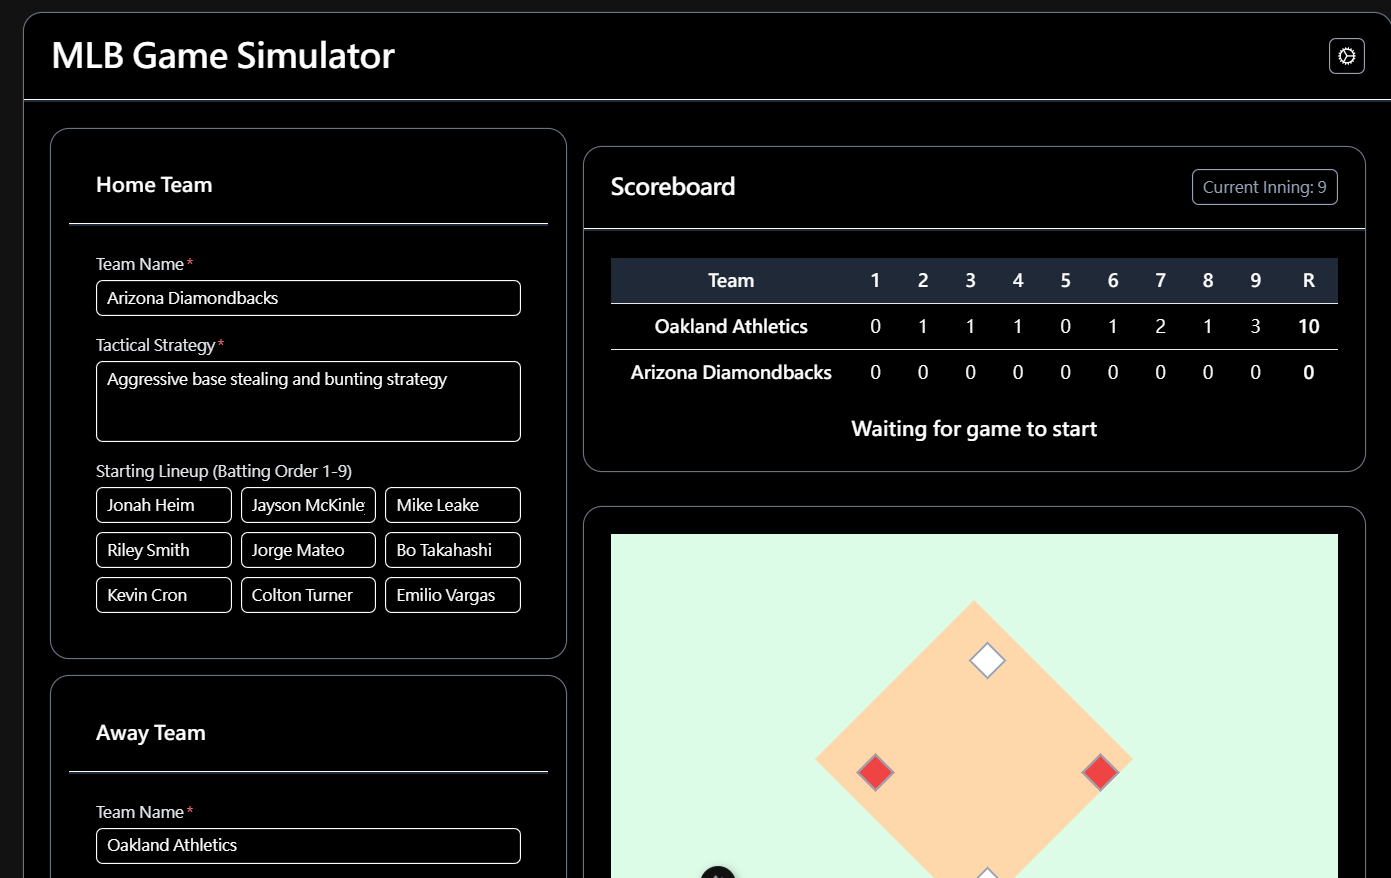The width and height of the screenshot is (1391, 878).
Task: Click the Scoreboard heading
Action: tap(673, 187)
